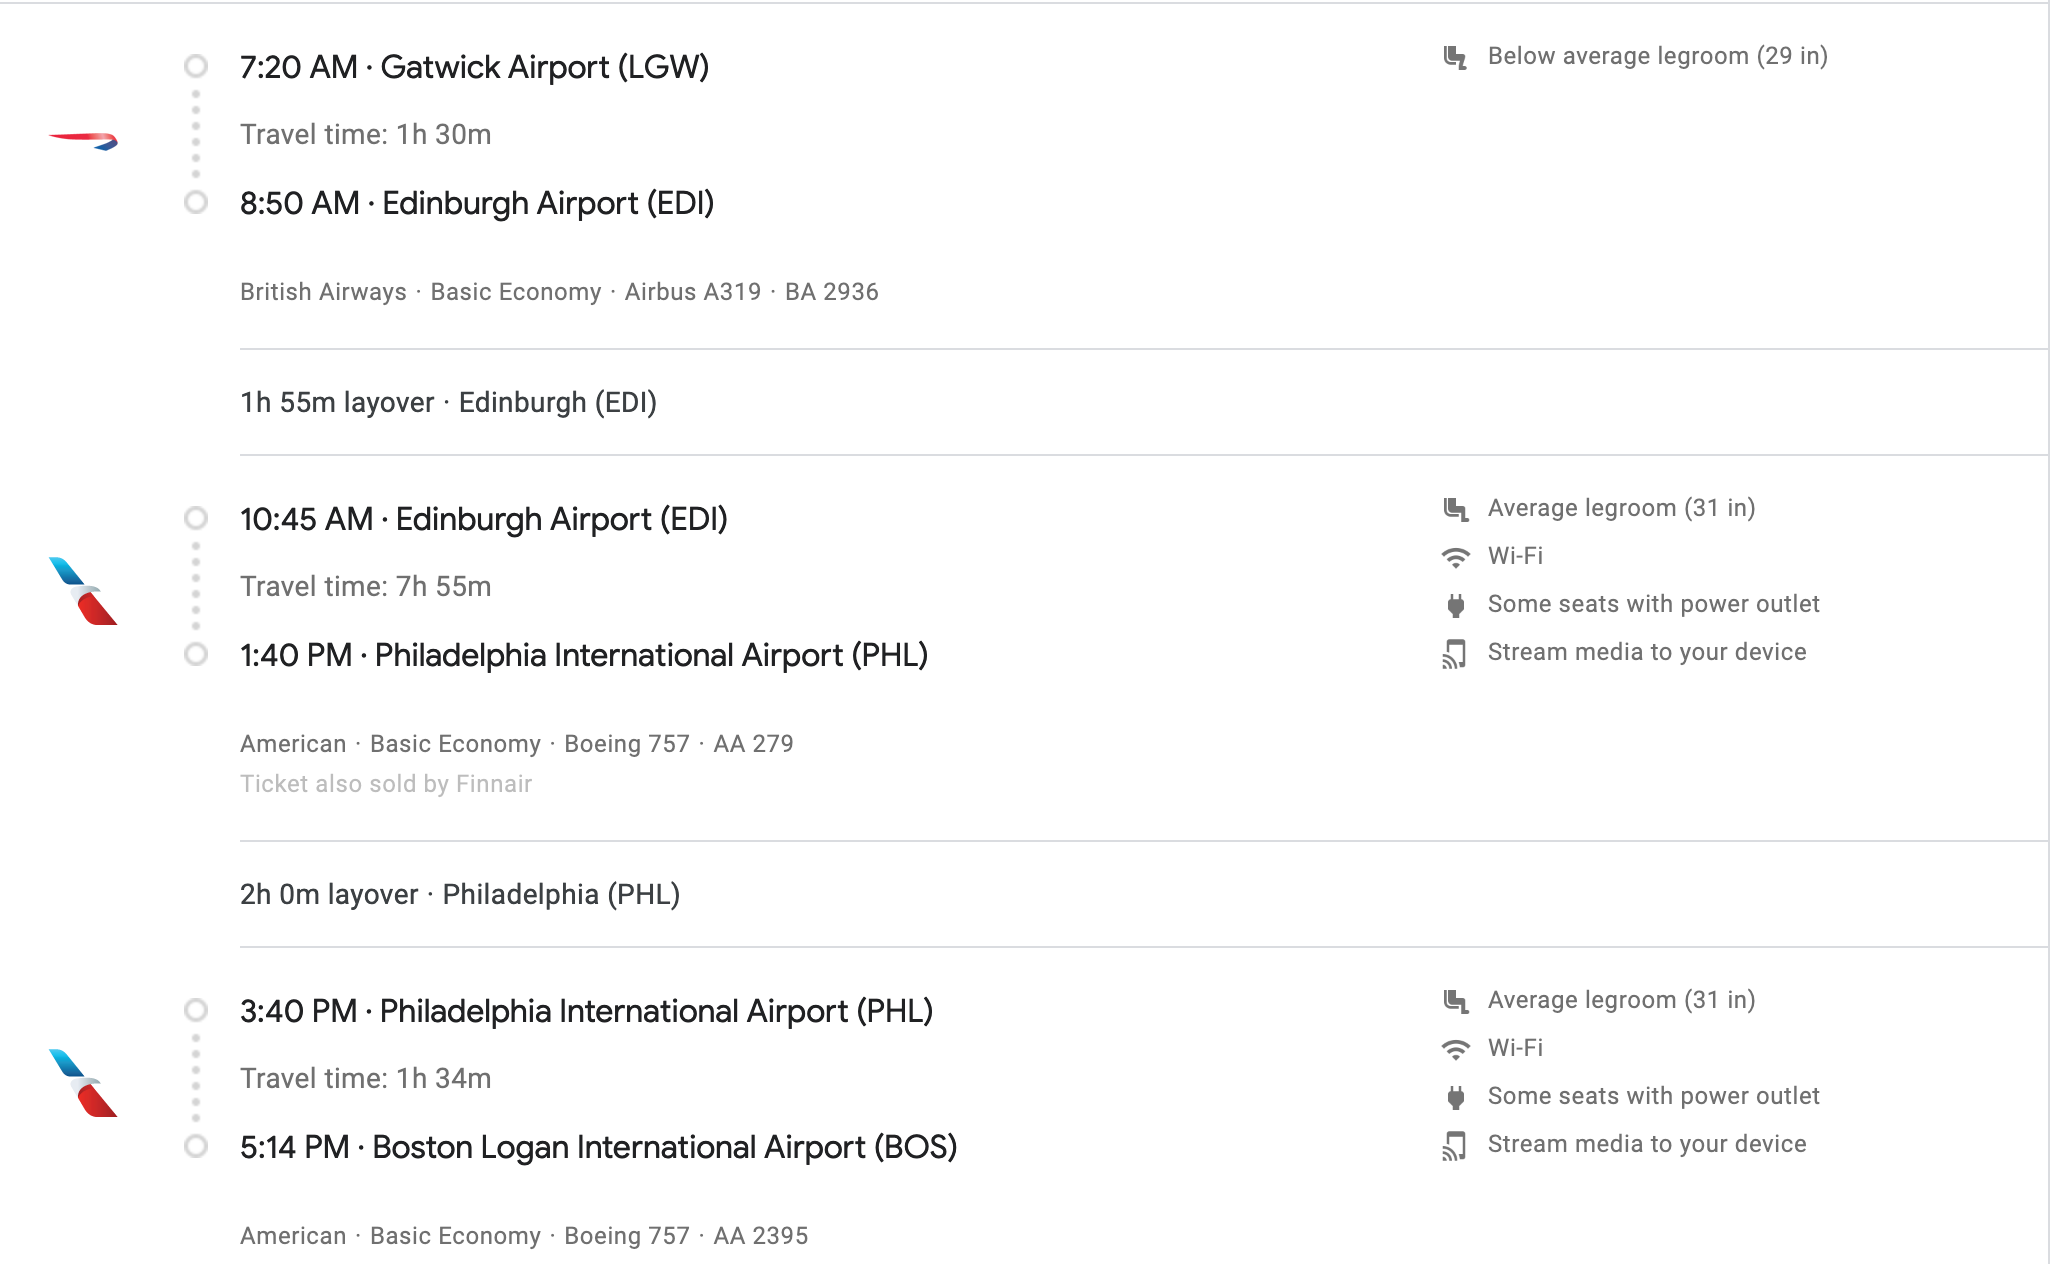This screenshot has width=2050, height=1264.
Task: Click the "Ticket also sold by Finnair" text
Action: (x=386, y=784)
